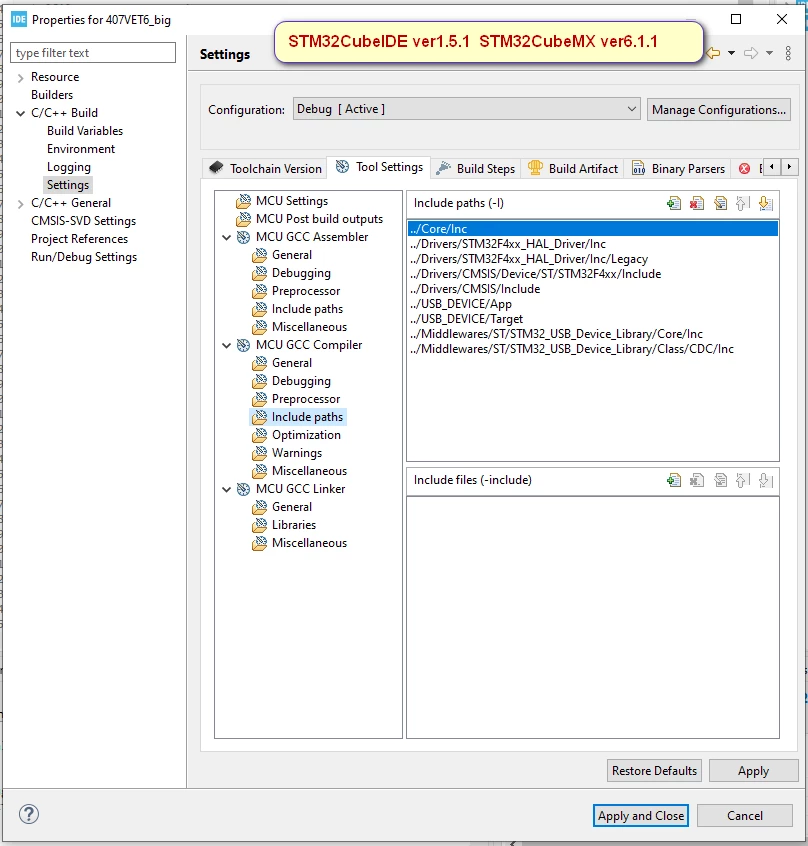808x846 pixels.
Task: Select Libraries under MCU GCC Linker
Action: (293, 525)
